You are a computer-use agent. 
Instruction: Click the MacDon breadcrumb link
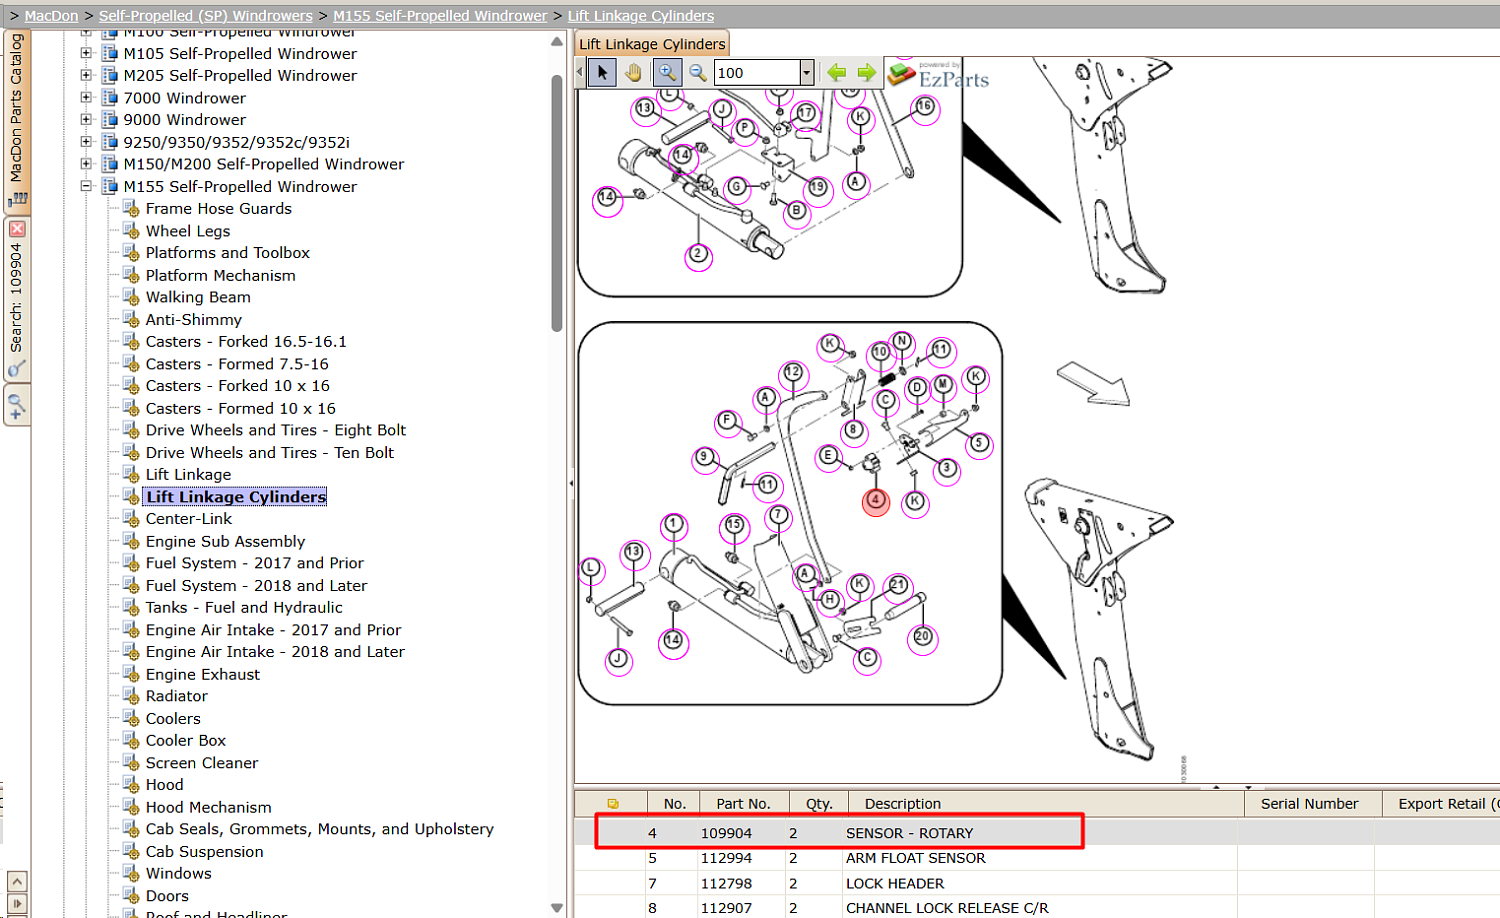point(51,16)
